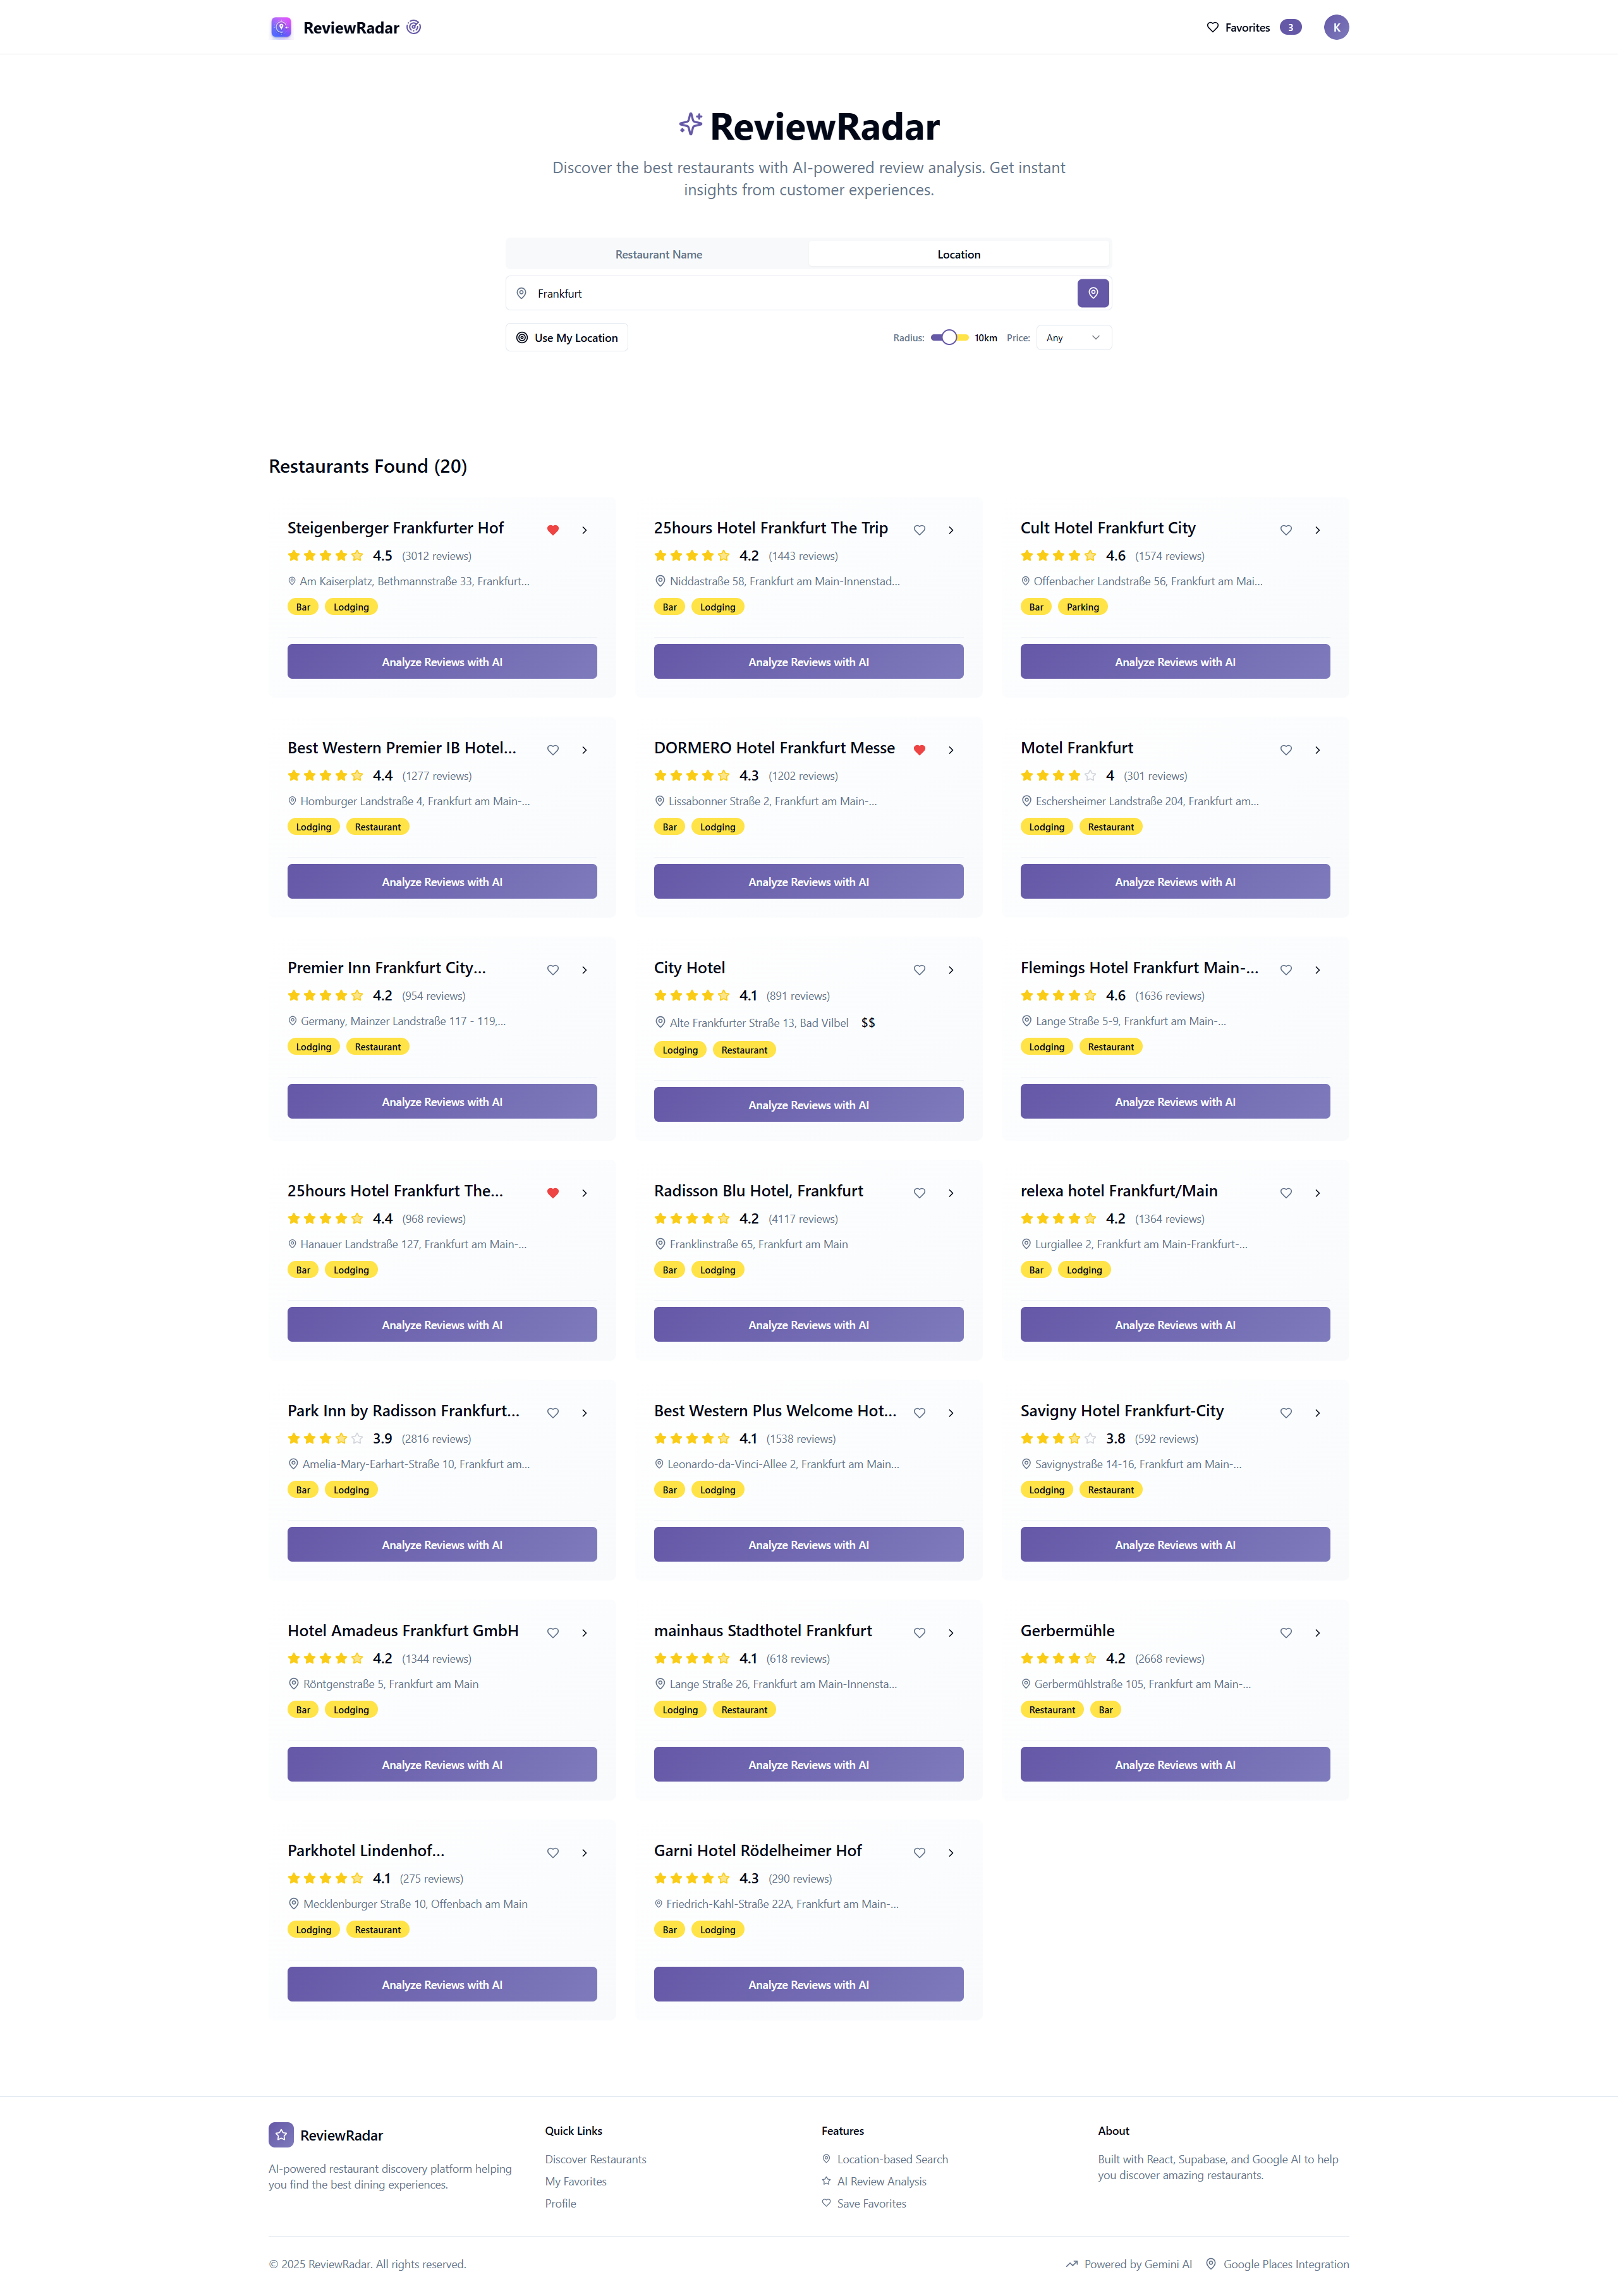
Task: Unfavorite Steigenberger Frankfurter Hof red heart
Action: click(552, 530)
